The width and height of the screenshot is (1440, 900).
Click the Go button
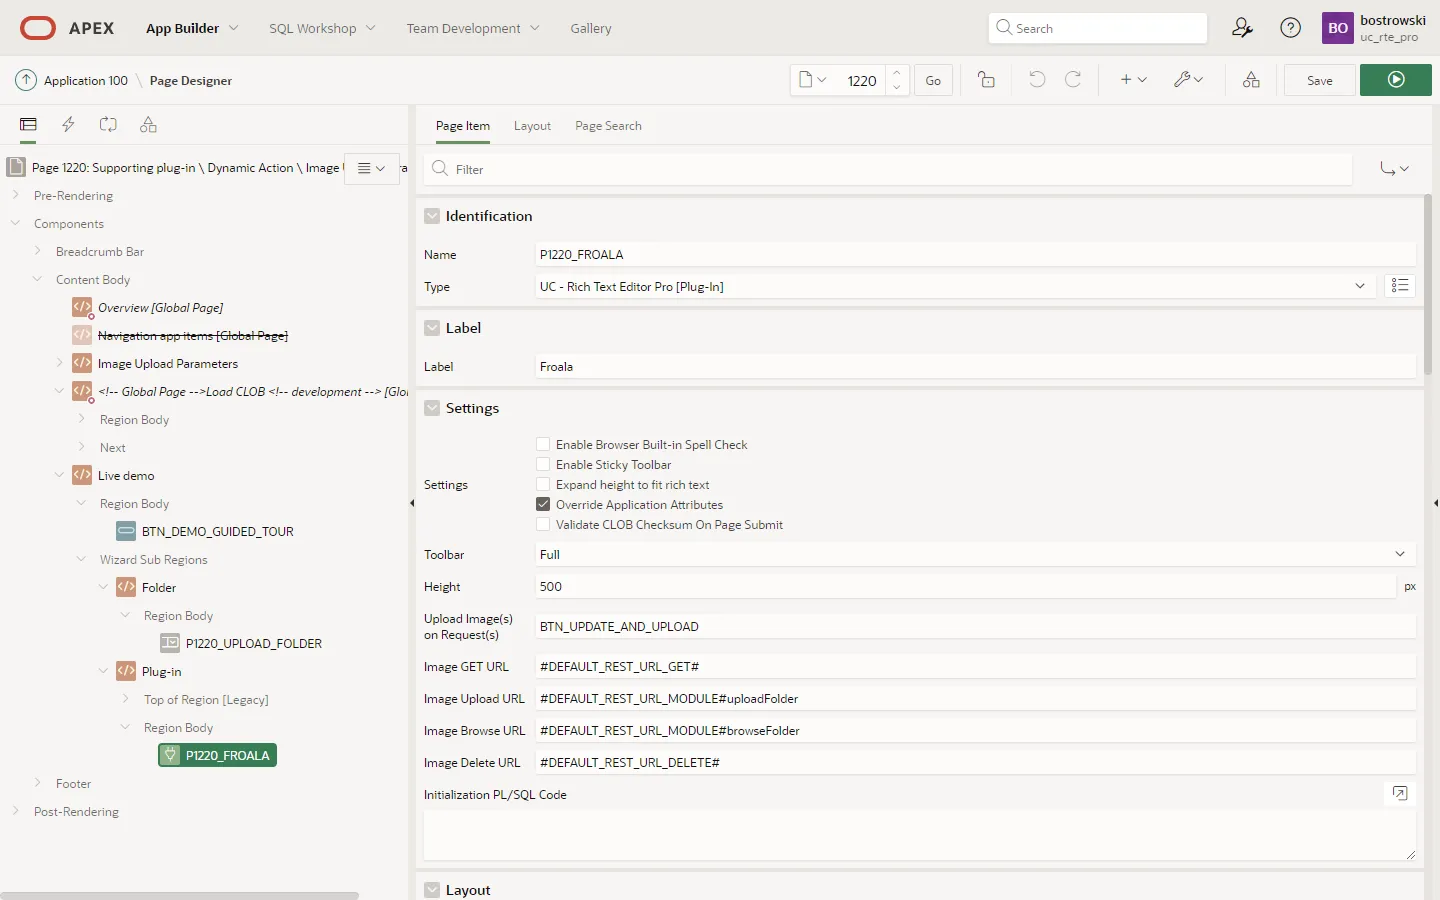(x=933, y=80)
